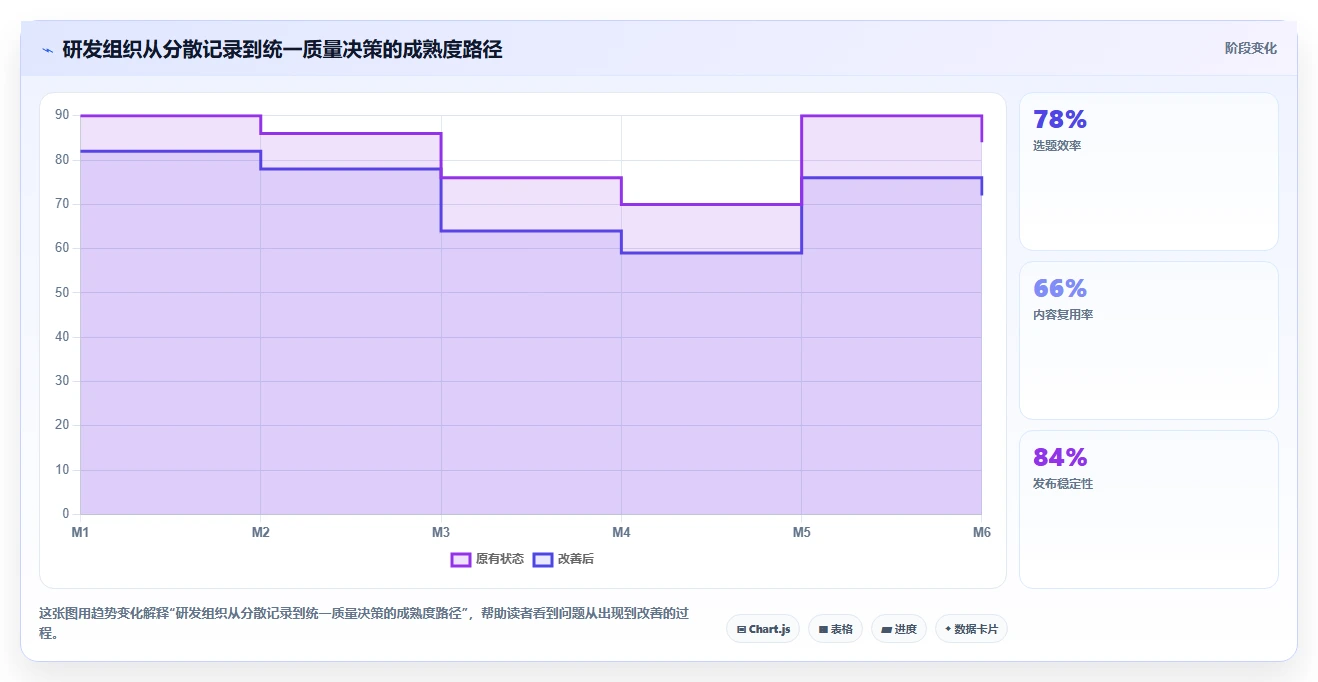Click the M3 axis label
The width and height of the screenshot is (1318, 682).
441,532
